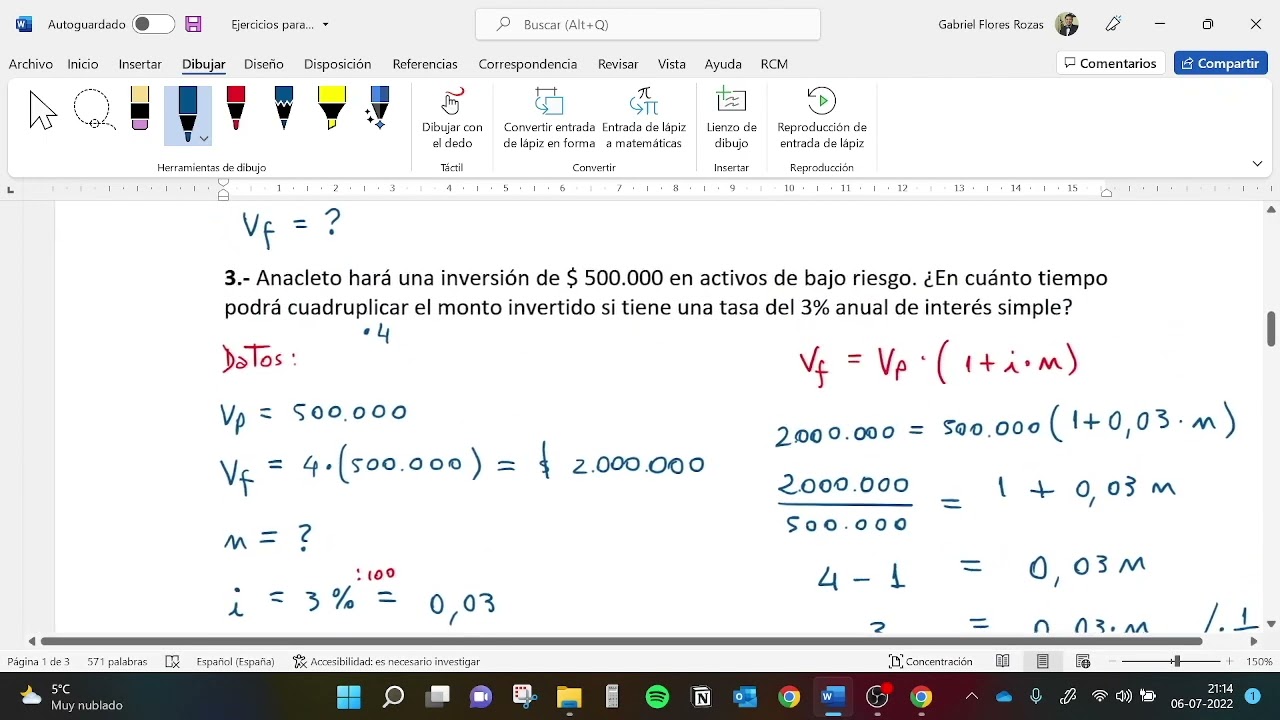Open weather widget 5°C Muy nublado
Screen dimensions: 1280x720
point(73,697)
